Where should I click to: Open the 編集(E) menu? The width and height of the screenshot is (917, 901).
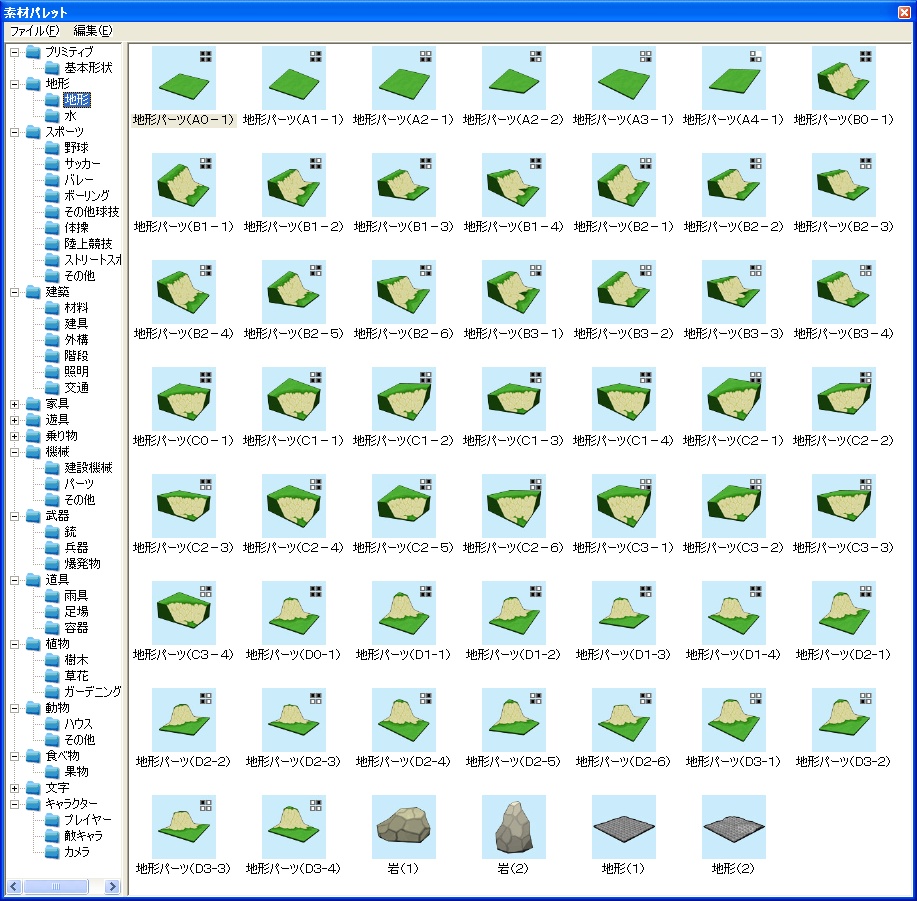pyautogui.click(x=92, y=31)
